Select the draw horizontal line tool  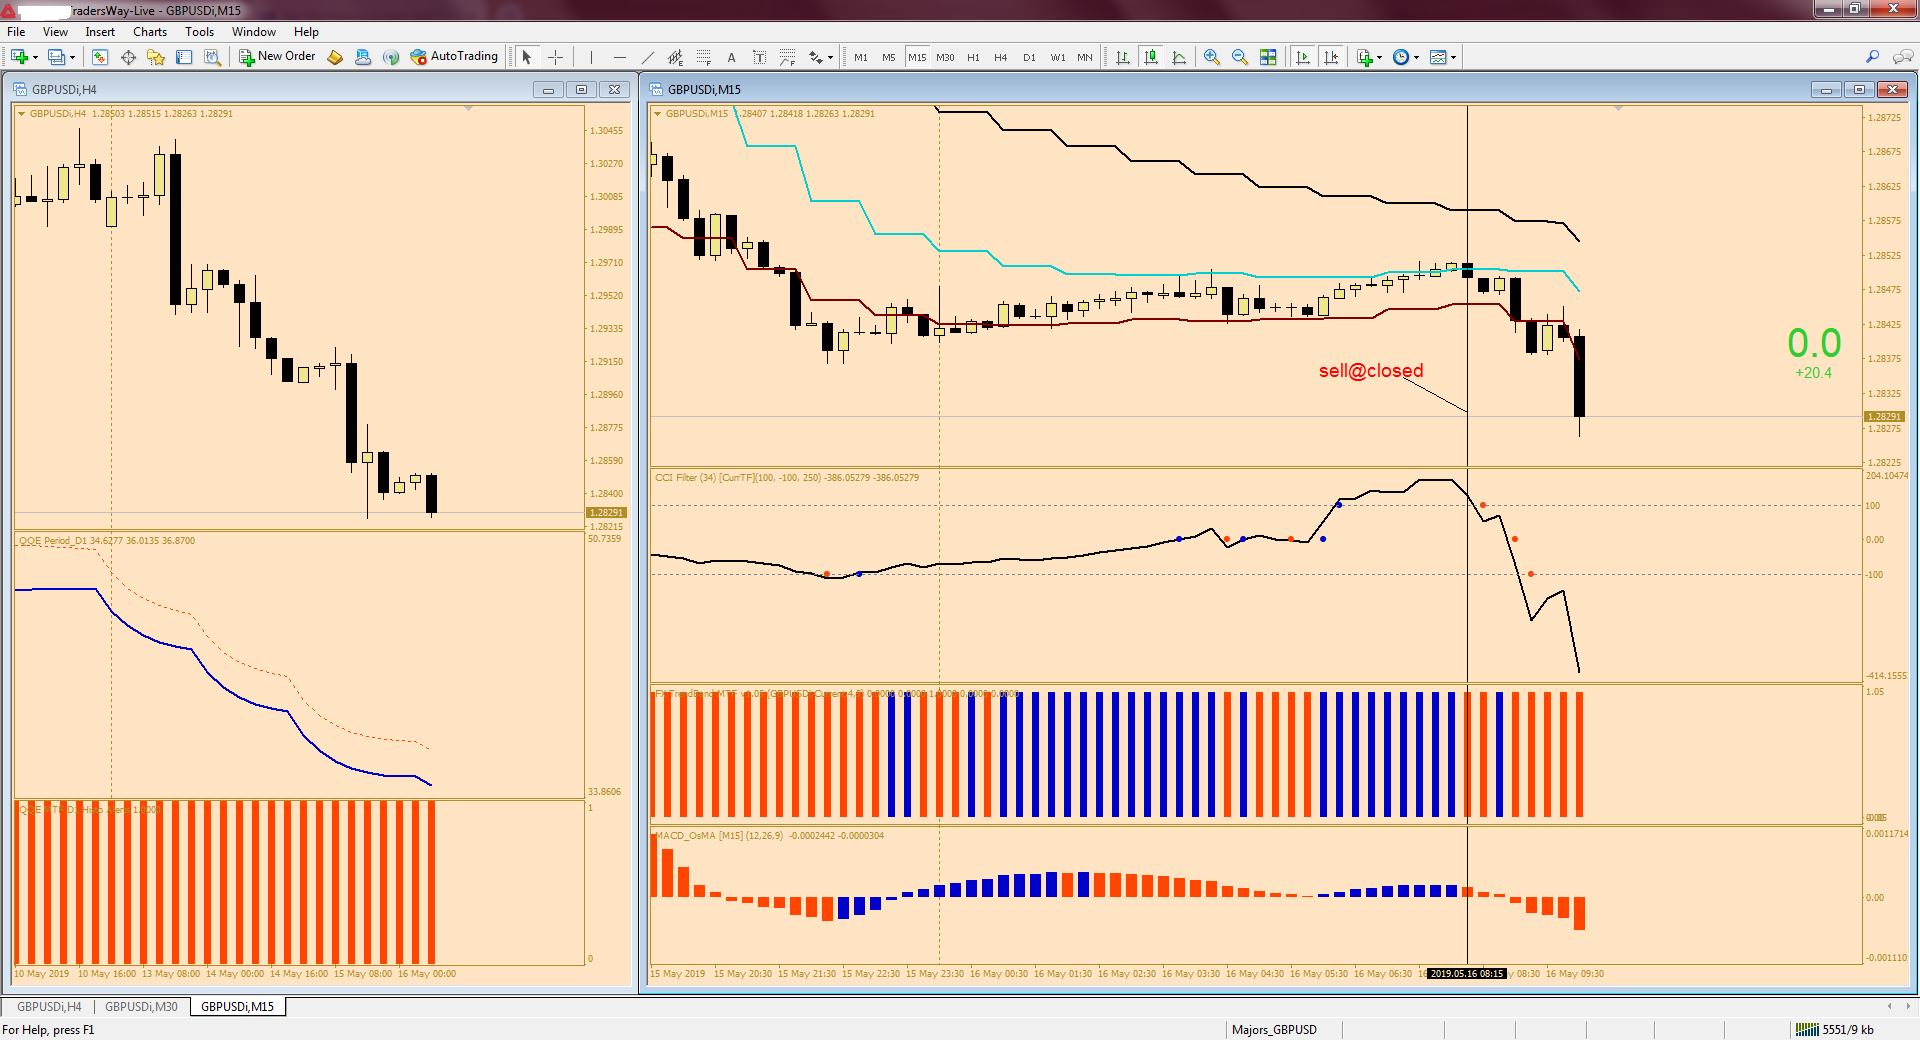click(x=620, y=57)
